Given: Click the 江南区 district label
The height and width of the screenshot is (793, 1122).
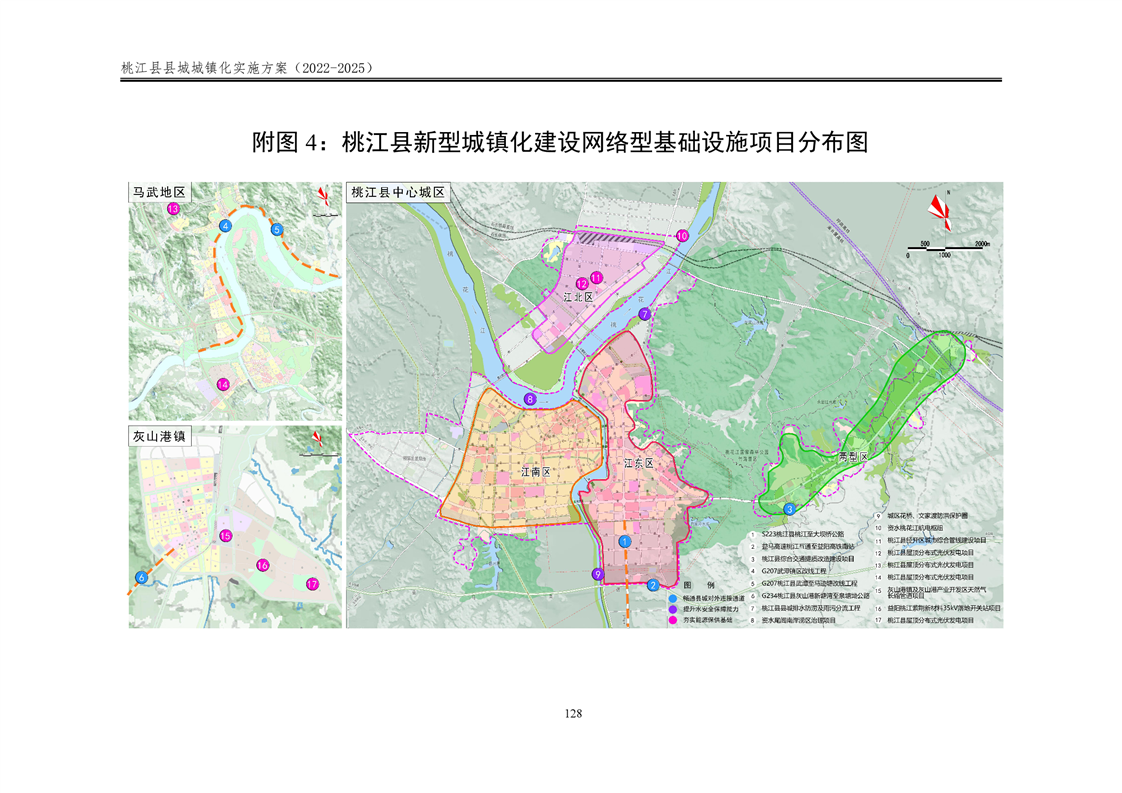Looking at the screenshot, I should click(x=534, y=469).
